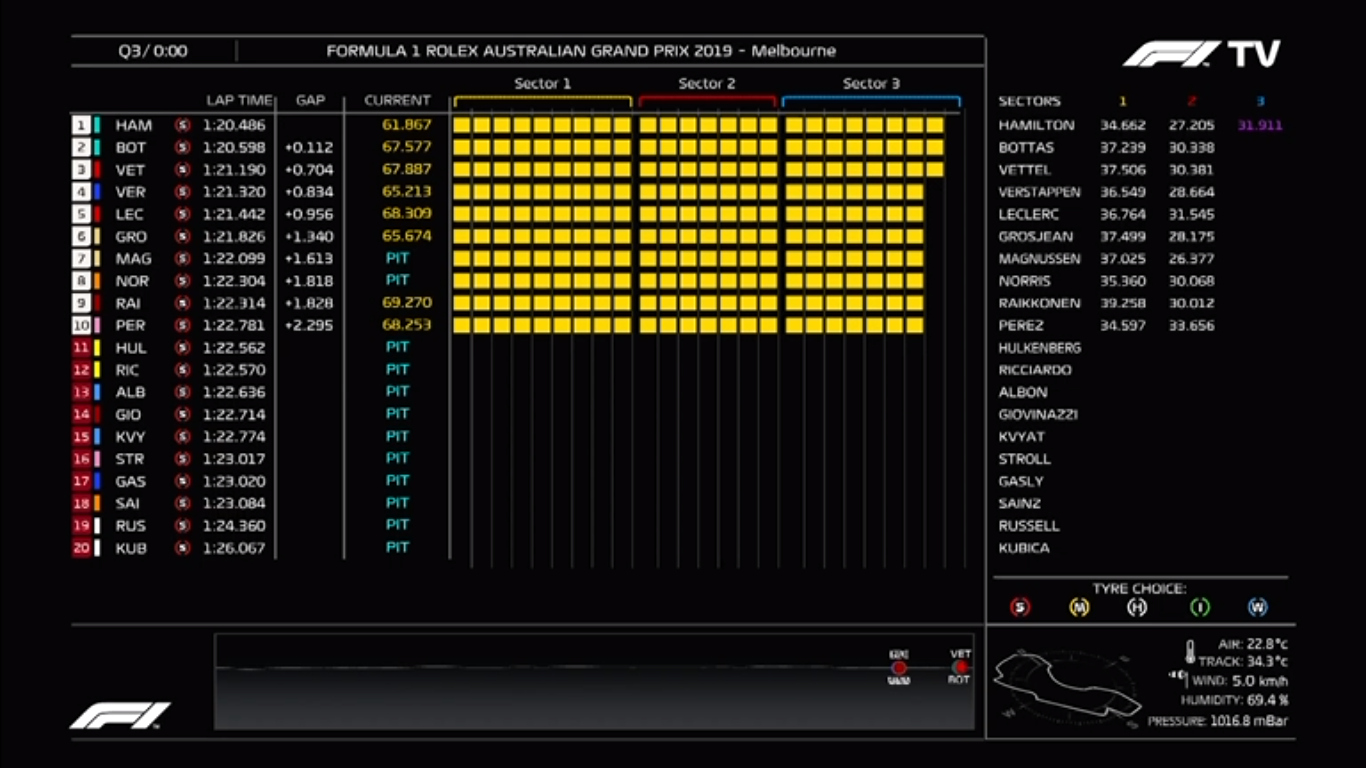Viewport: 1366px width, 768px height.
Task: Click HAM's teal team colour bar
Action: (97, 125)
